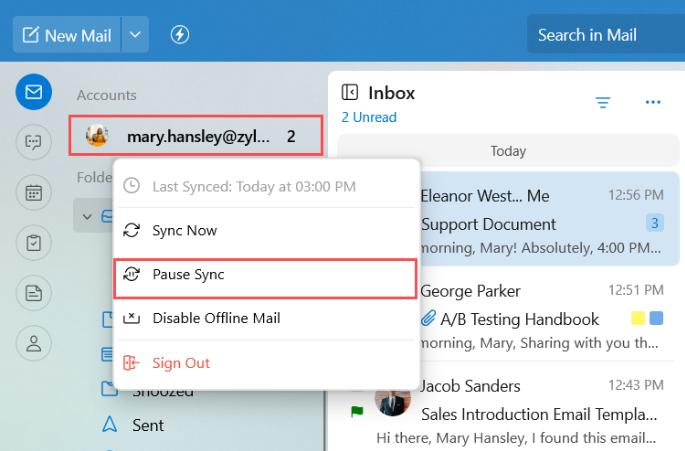The width and height of the screenshot is (685, 451).
Task: Open the chat icon in sidebar
Action: [x=34, y=142]
